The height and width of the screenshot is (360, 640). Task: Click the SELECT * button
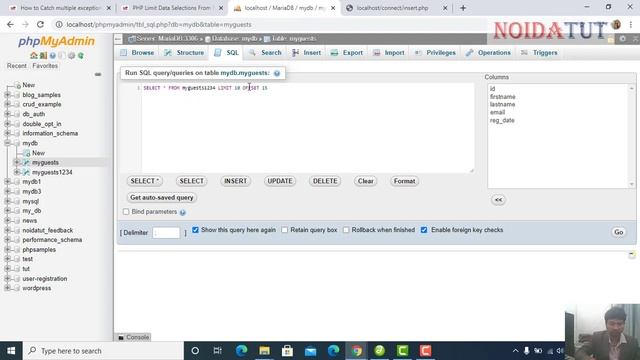coord(144,181)
